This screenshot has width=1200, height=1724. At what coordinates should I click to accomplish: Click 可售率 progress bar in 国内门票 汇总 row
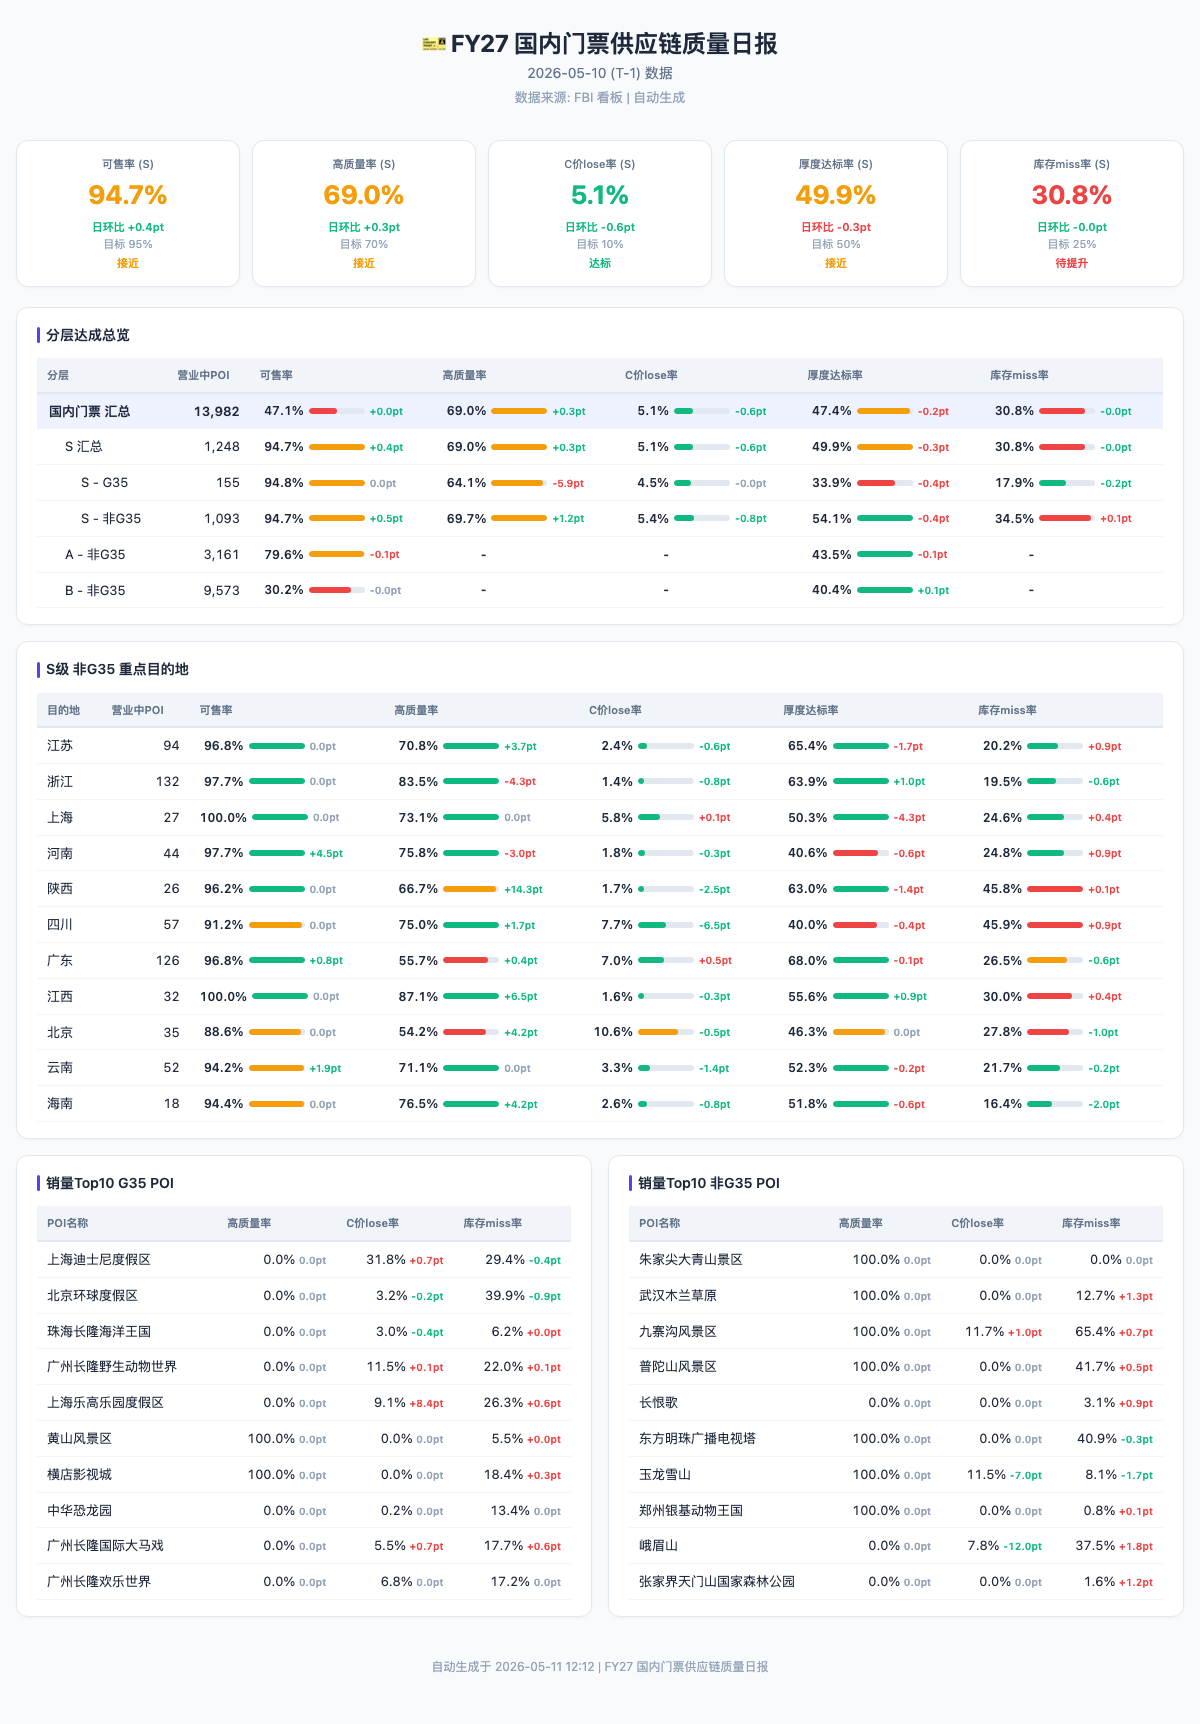337,411
